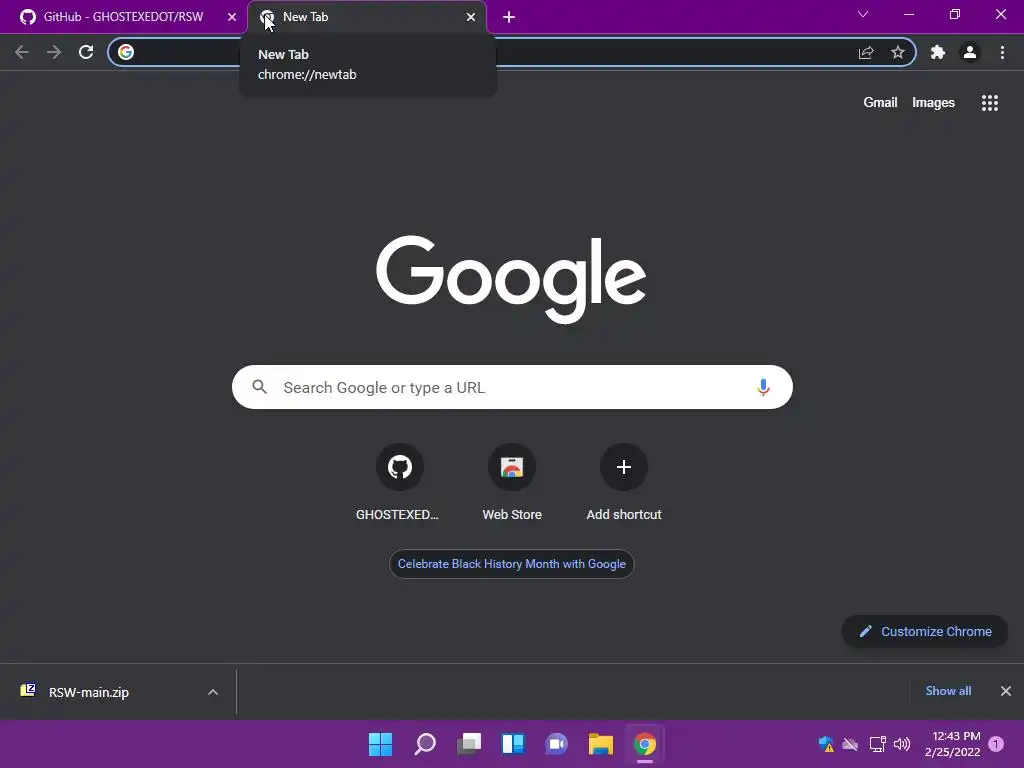
Task: Open the Chat (Teams) taskbar icon
Action: pyautogui.click(x=556, y=744)
